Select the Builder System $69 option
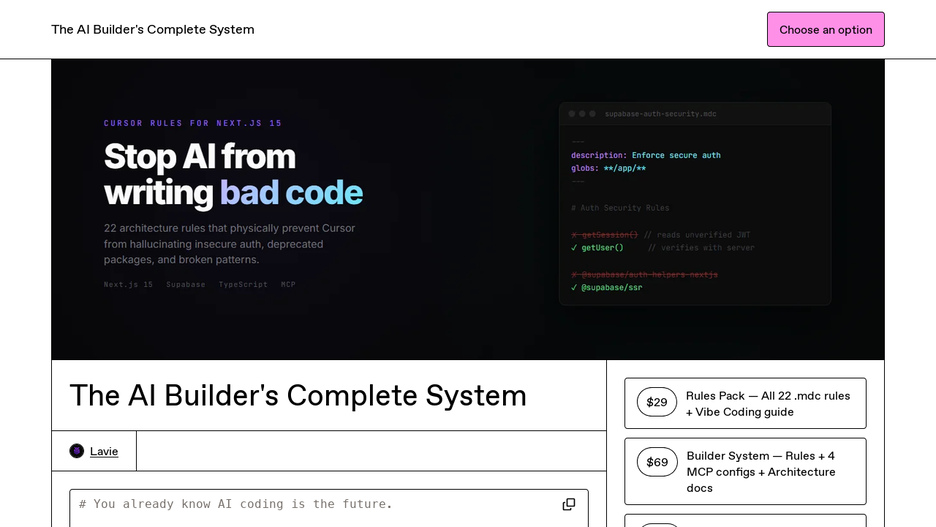The height and width of the screenshot is (527, 936). pyautogui.click(x=745, y=471)
